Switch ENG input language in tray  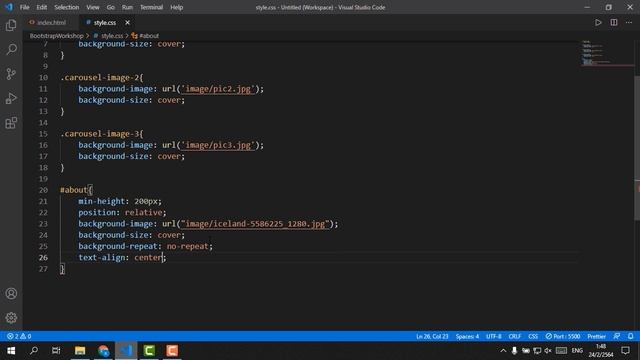click(x=577, y=351)
